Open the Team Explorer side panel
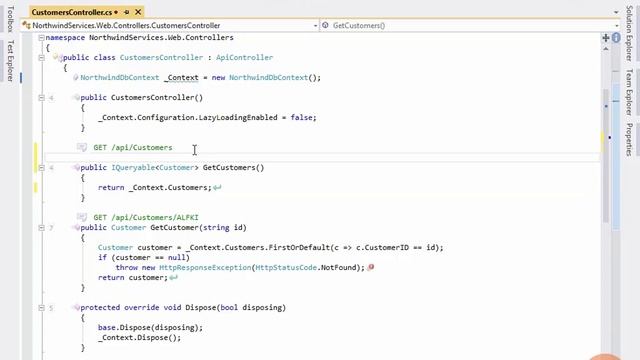640x360 pixels. click(x=629, y=92)
